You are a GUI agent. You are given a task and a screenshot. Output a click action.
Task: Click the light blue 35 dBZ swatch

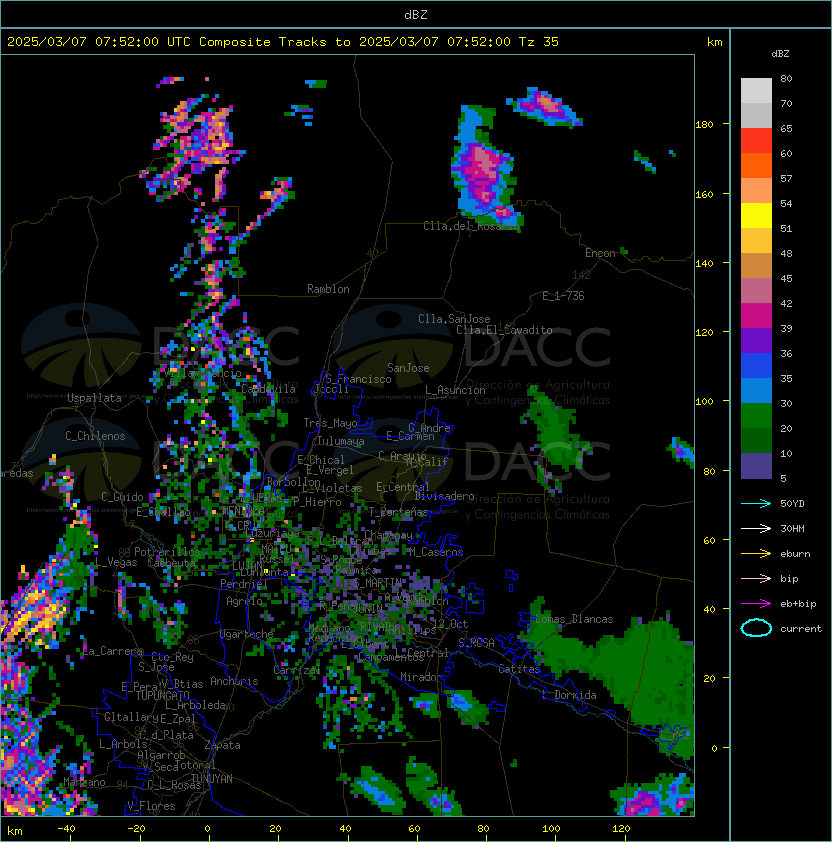click(x=756, y=391)
